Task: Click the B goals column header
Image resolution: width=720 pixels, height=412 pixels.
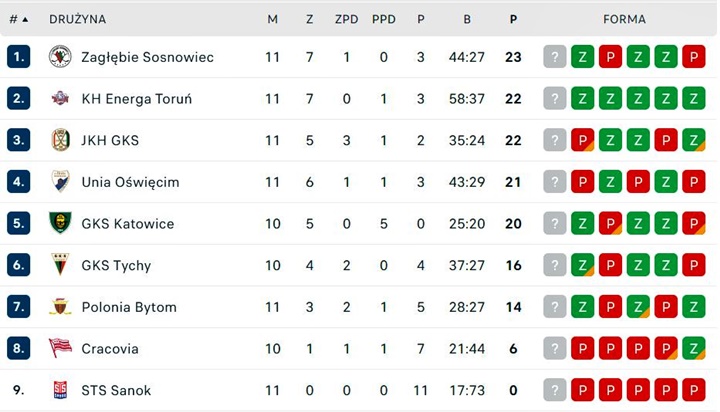Action: [467, 19]
